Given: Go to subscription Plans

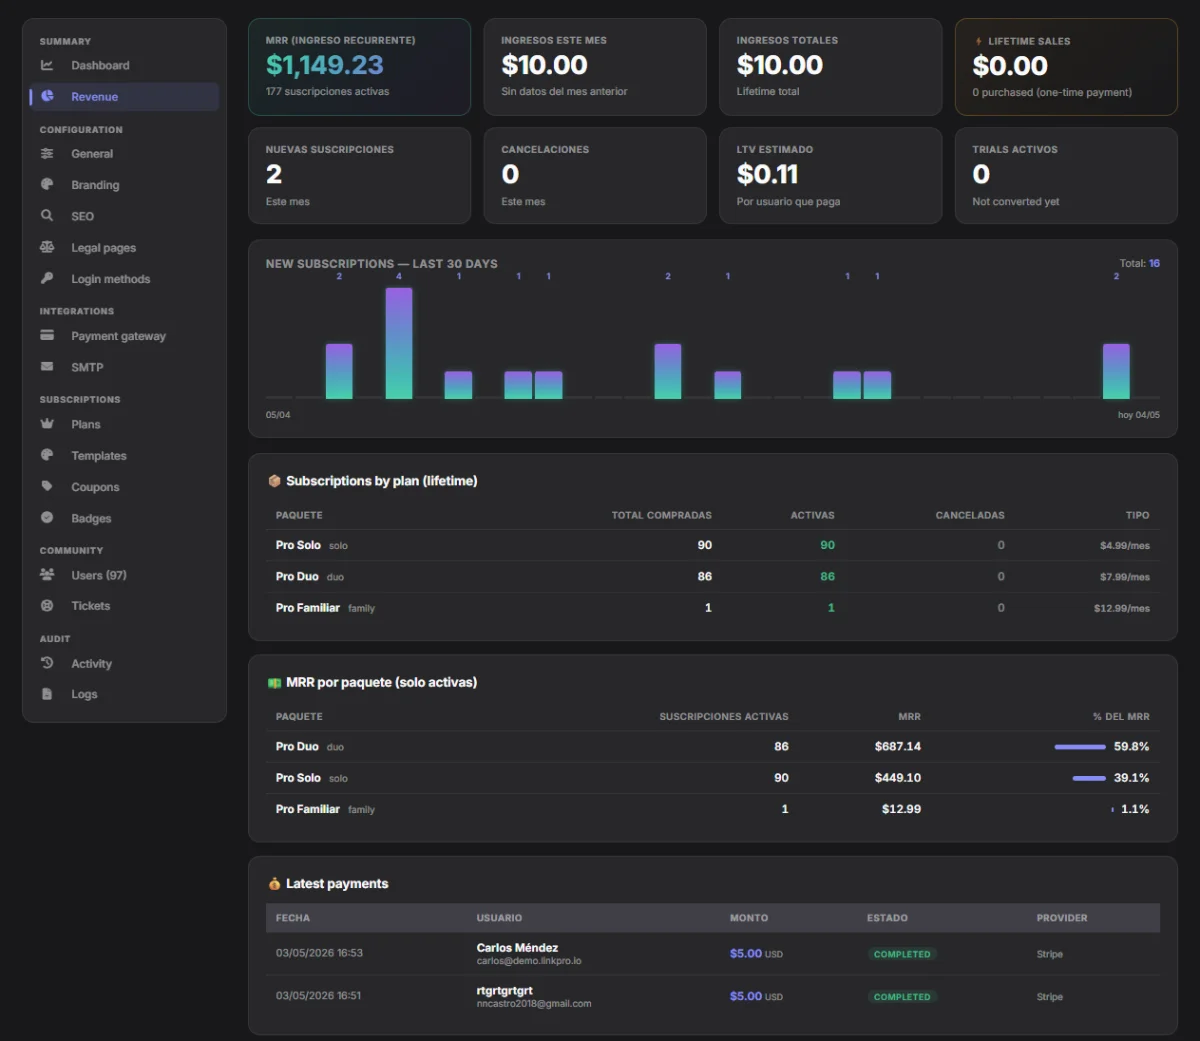Looking at the screenshot, I should pos(124,424).
